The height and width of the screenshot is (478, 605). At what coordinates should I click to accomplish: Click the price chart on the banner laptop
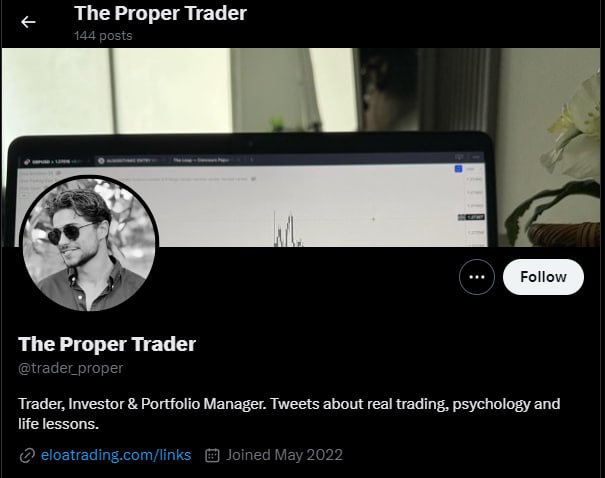[287, 230]
